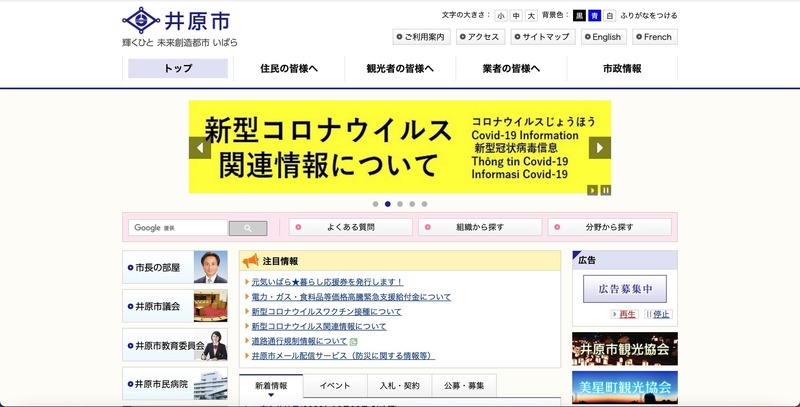
Task: Expand the 観光客の皆様へ navigation menu
Action: pyautogui.click(x=400, y=69)
